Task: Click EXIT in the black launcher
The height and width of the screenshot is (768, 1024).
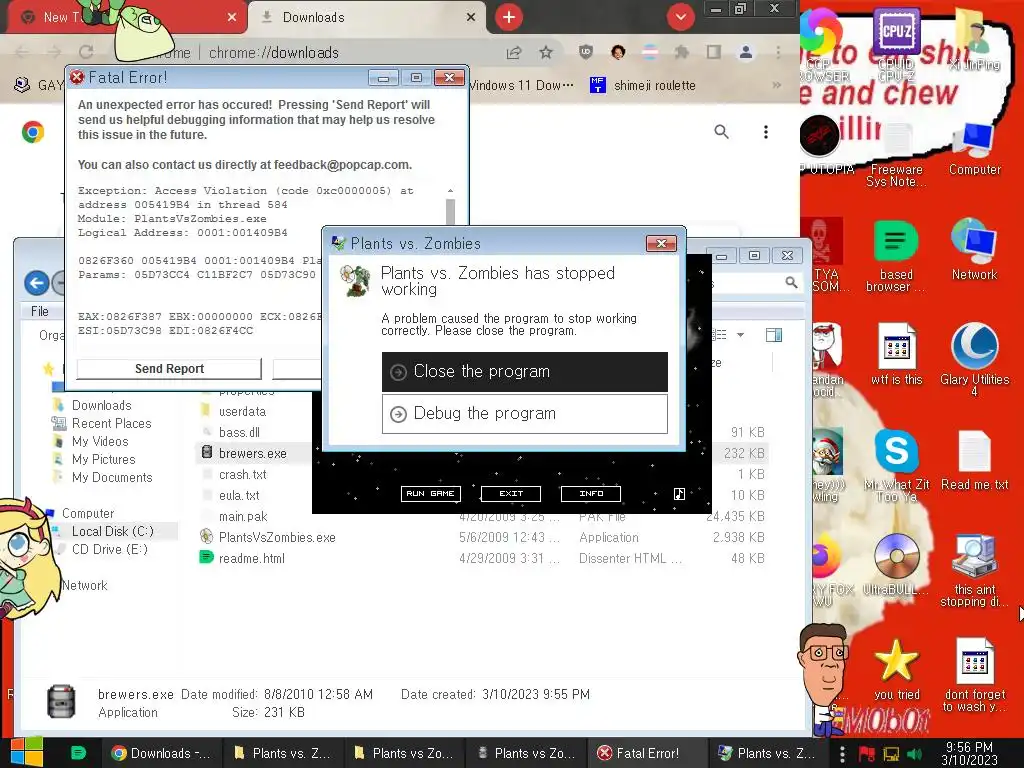Action: pos(511,494)
